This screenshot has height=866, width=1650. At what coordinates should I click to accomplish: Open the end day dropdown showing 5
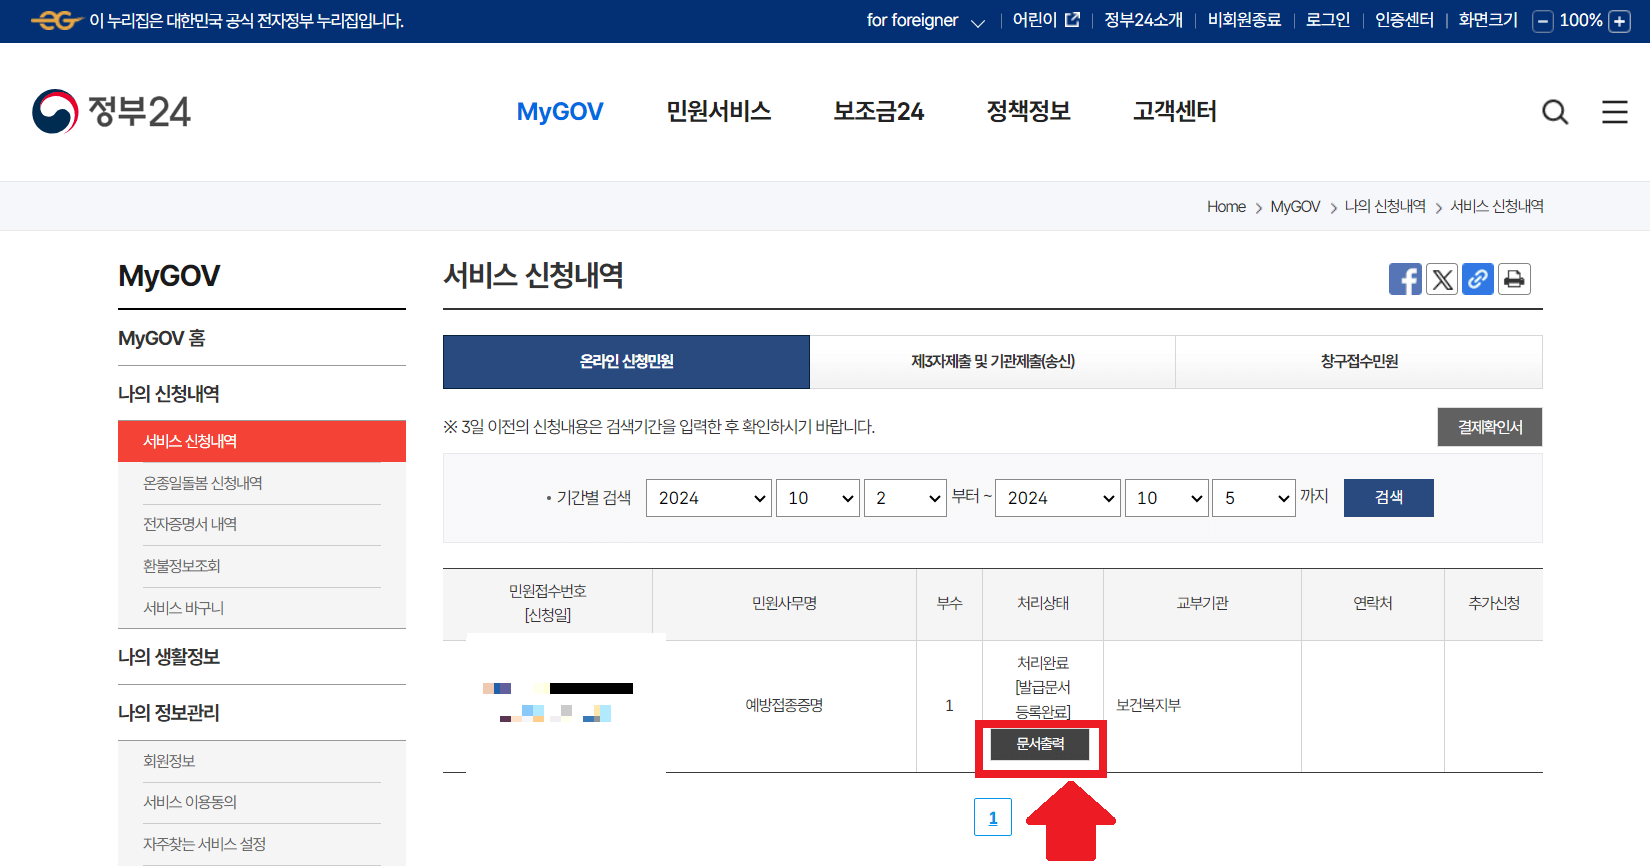pos(1254,498)
